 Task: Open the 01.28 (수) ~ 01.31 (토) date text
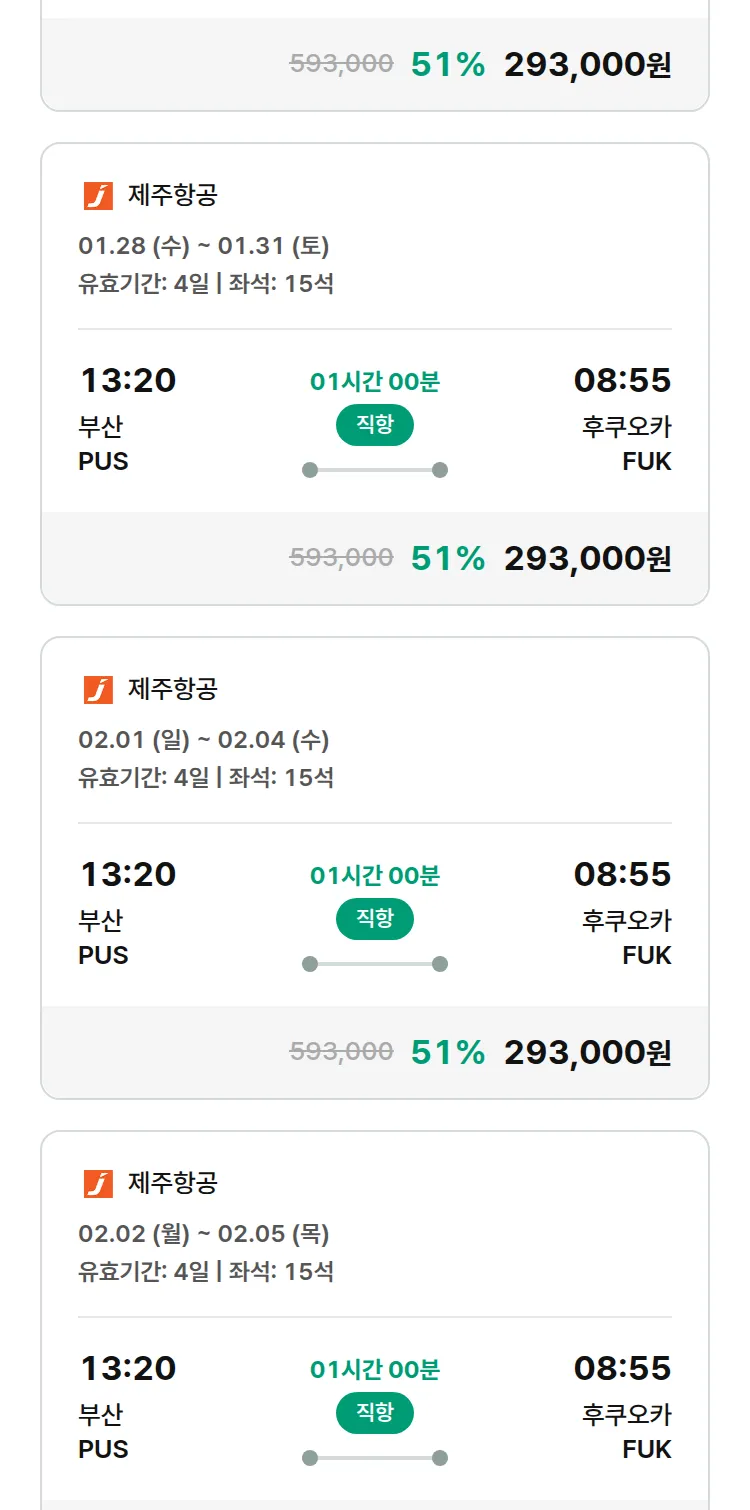[204, 246]
